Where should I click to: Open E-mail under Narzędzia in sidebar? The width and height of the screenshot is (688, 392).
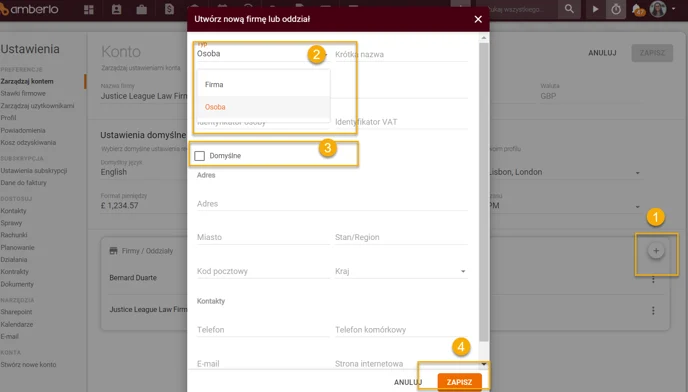click(10, 336)
